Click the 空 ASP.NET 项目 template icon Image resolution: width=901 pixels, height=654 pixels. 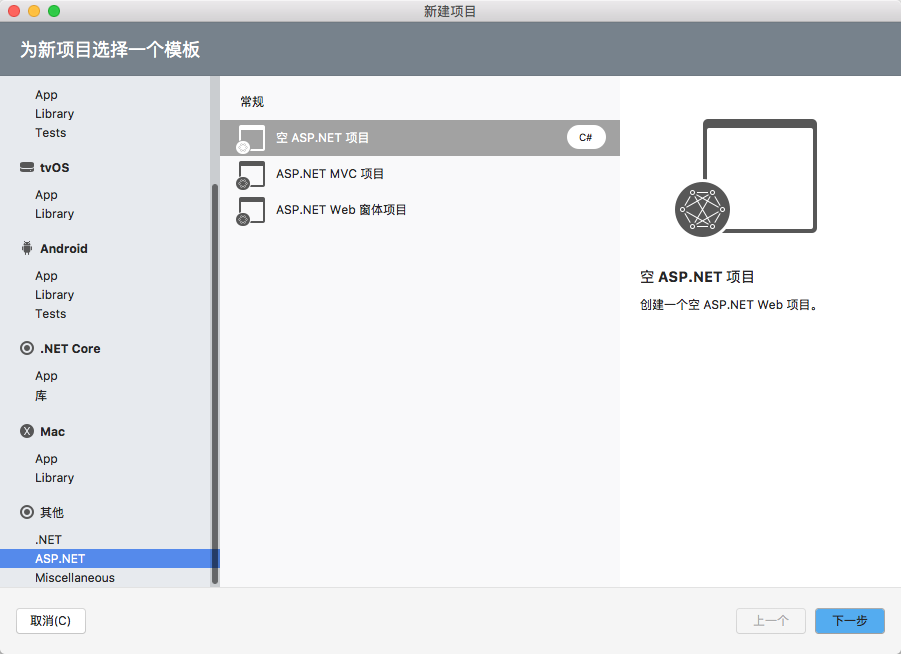251,139
